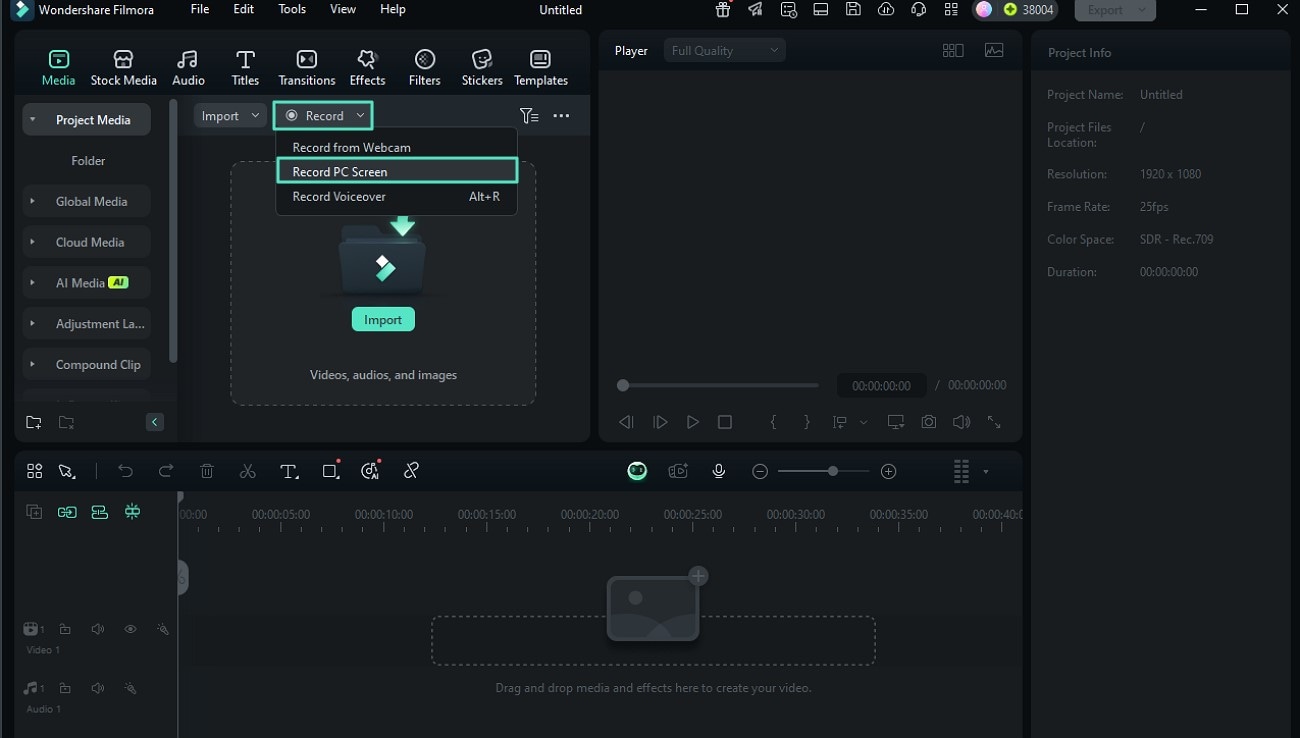Click the Stop button in player
The image size is (1300, 738).
tap(725, 422)
